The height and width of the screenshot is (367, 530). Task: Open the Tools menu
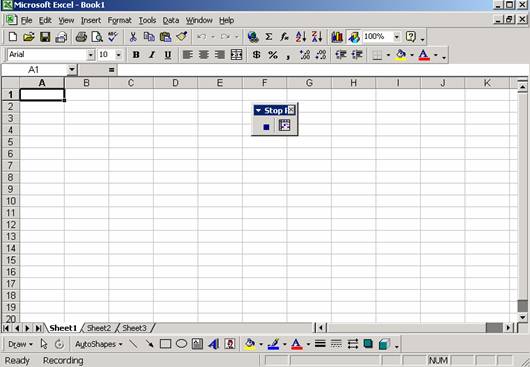(x=147, y=20)
